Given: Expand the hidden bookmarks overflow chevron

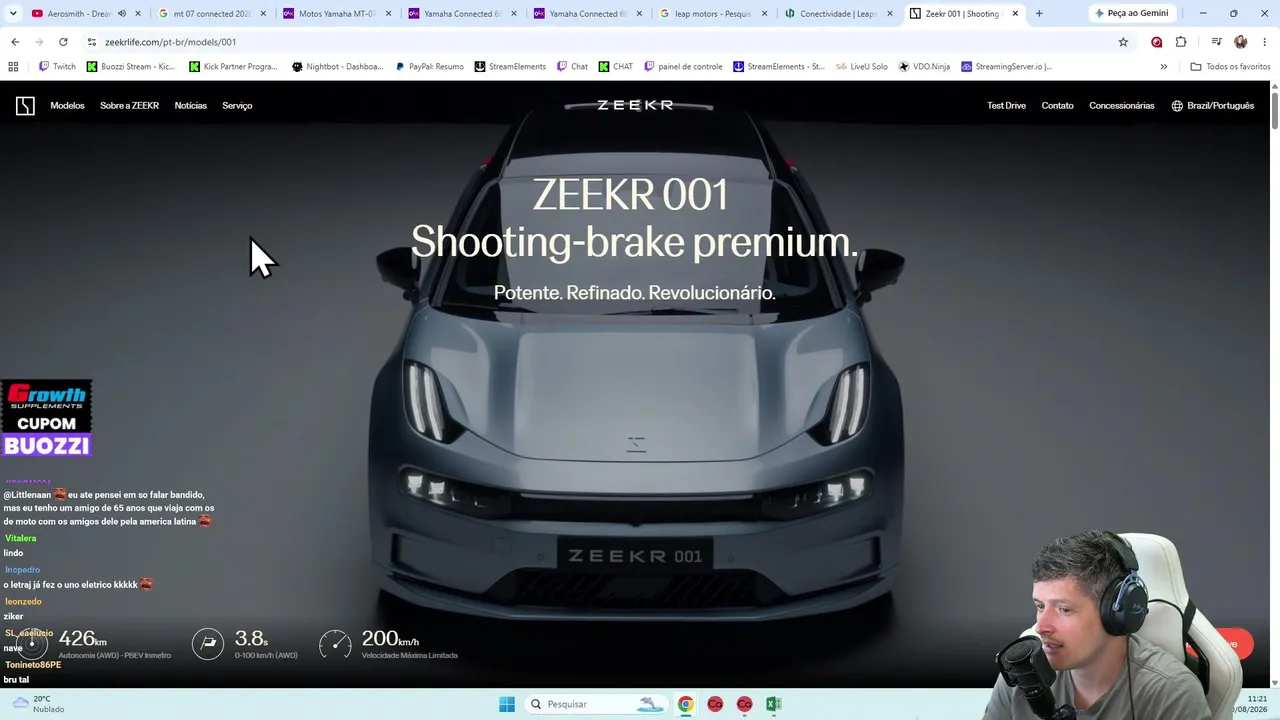Looking at the screenshot, I should coord(1163,67).
